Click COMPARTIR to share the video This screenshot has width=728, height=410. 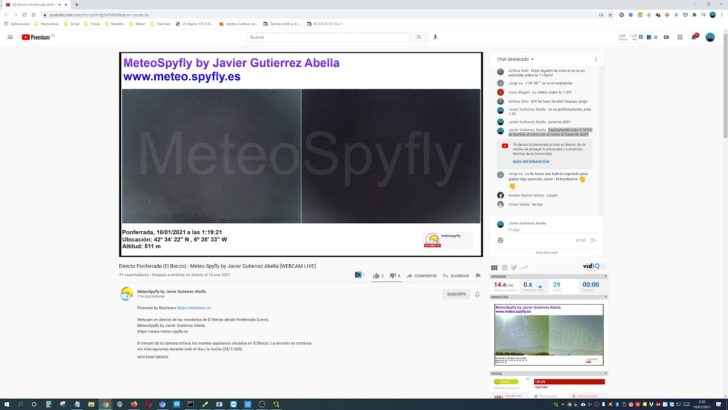pyautogui.click(x=422, y=275)
